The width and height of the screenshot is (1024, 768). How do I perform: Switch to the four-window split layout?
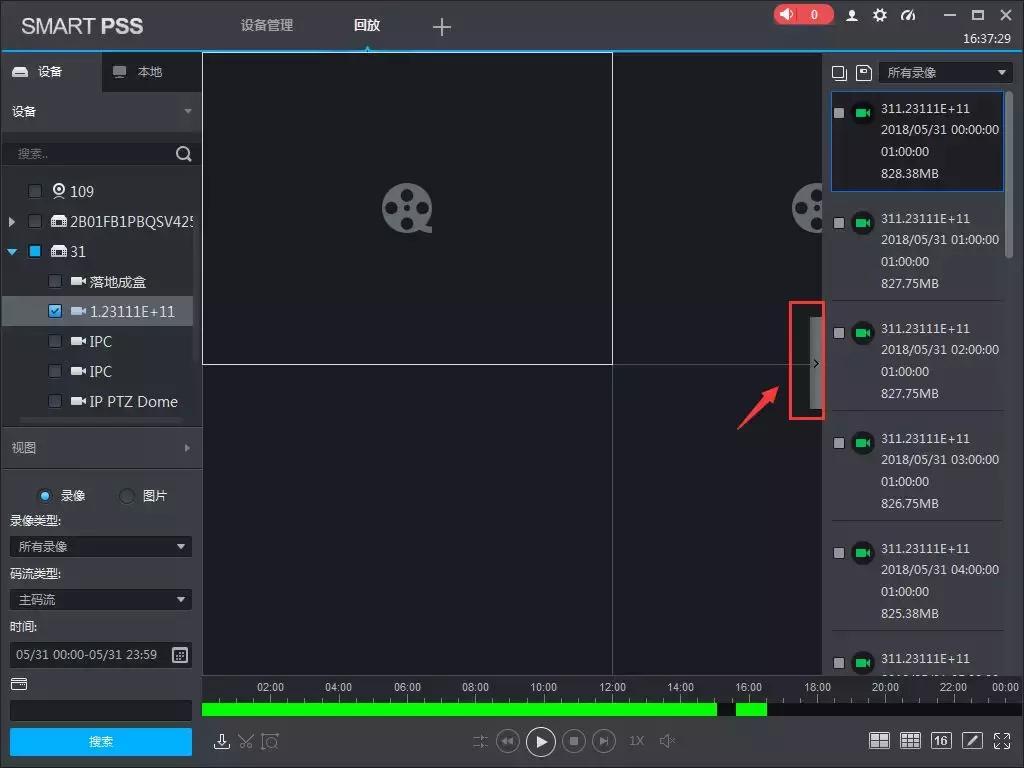(879, 741)
